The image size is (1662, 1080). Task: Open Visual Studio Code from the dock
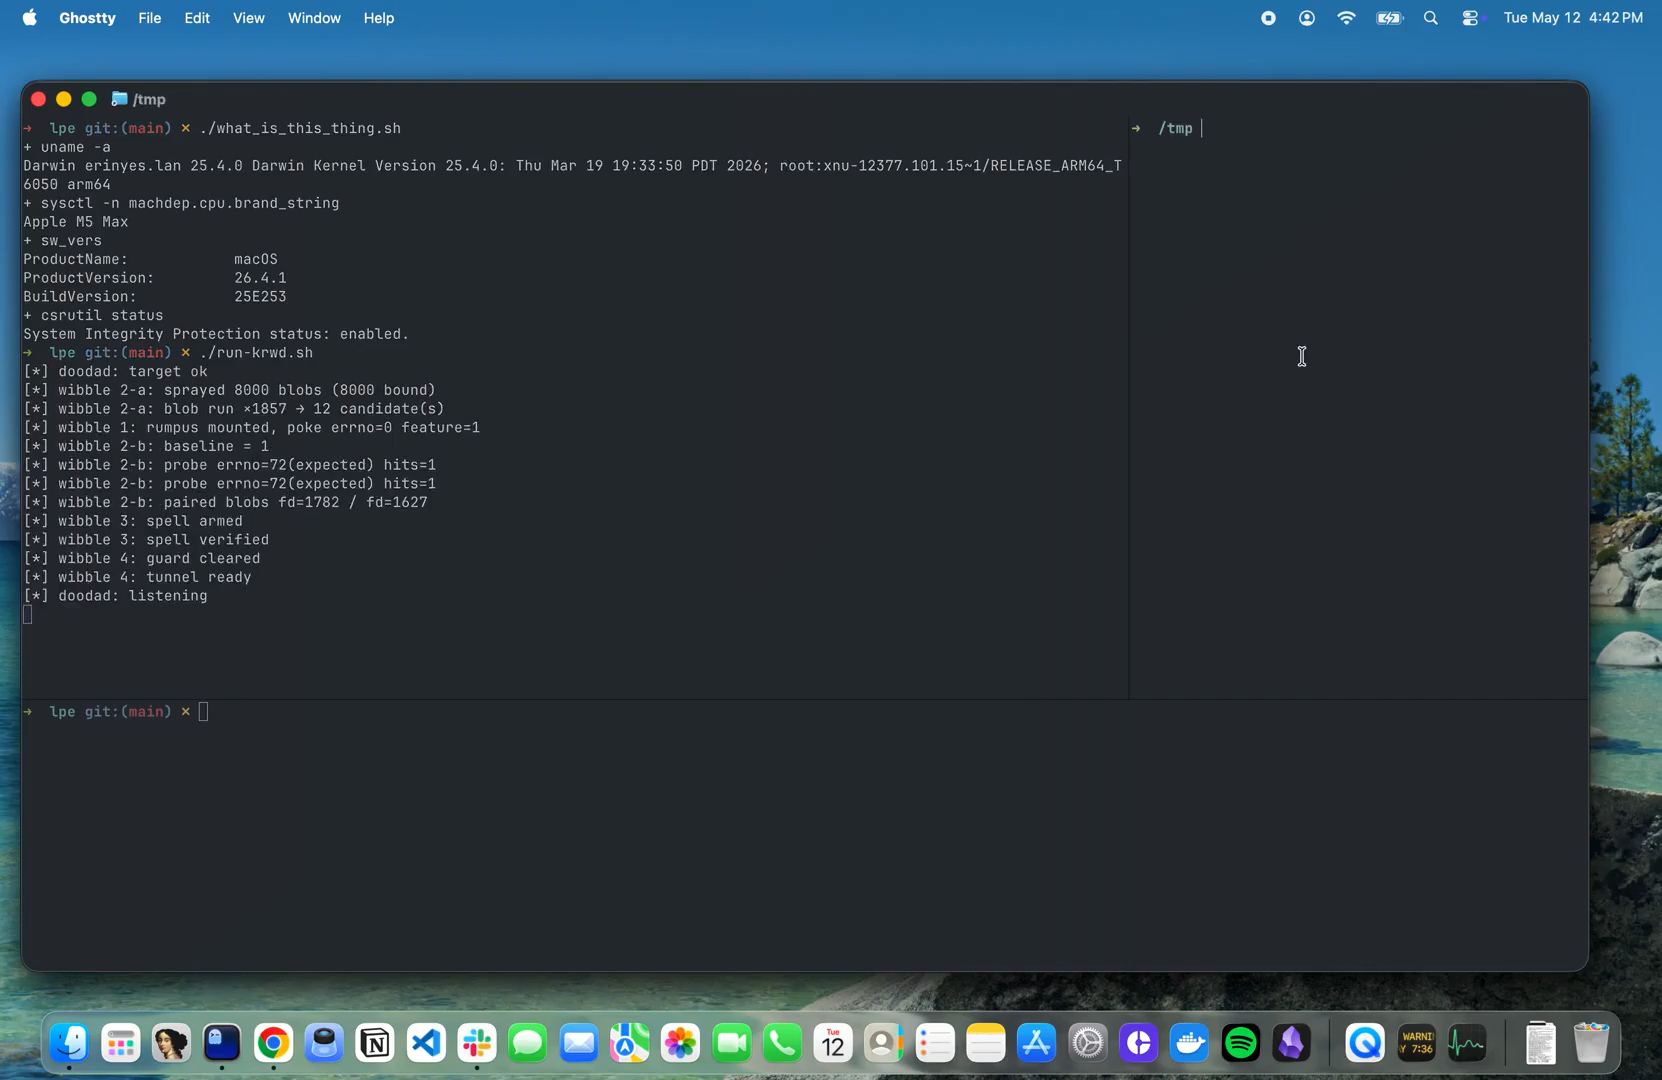[426, 1043]
